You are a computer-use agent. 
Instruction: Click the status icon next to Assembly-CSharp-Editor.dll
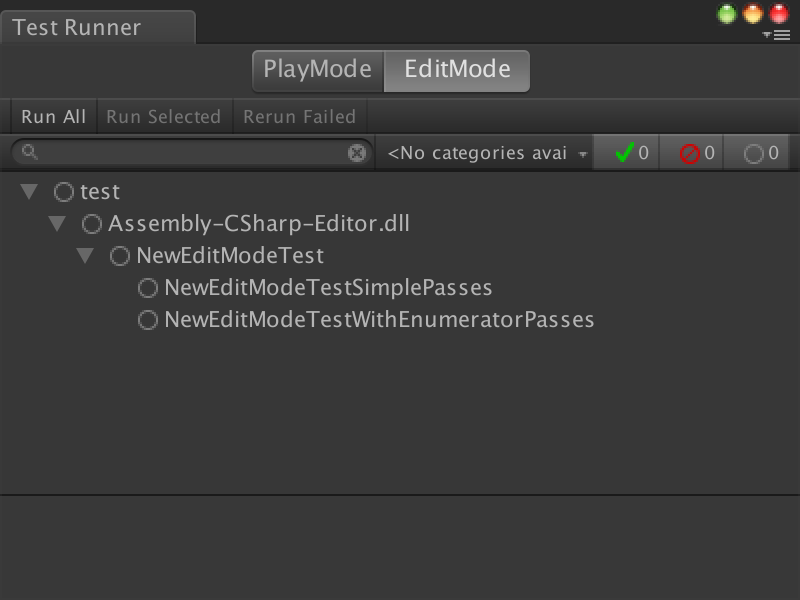coord(92,224)
